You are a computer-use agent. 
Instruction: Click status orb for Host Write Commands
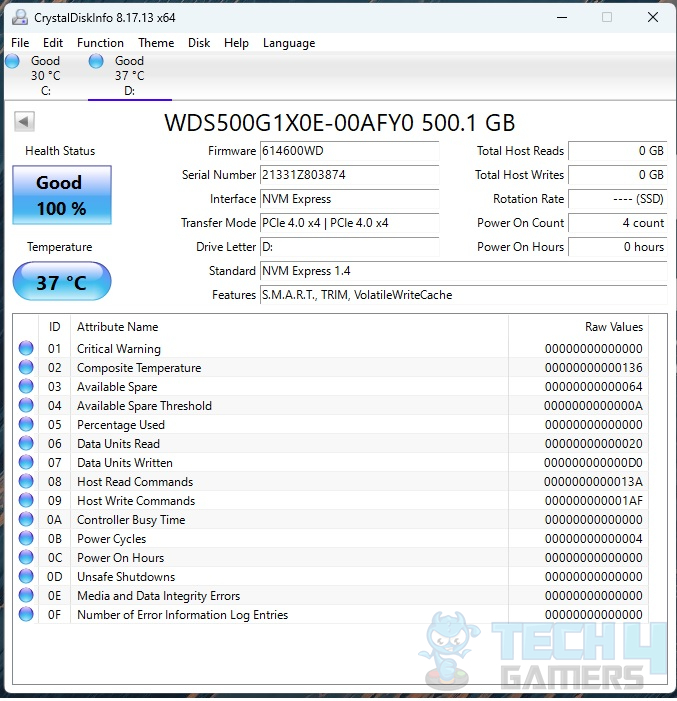click(26, 500)
